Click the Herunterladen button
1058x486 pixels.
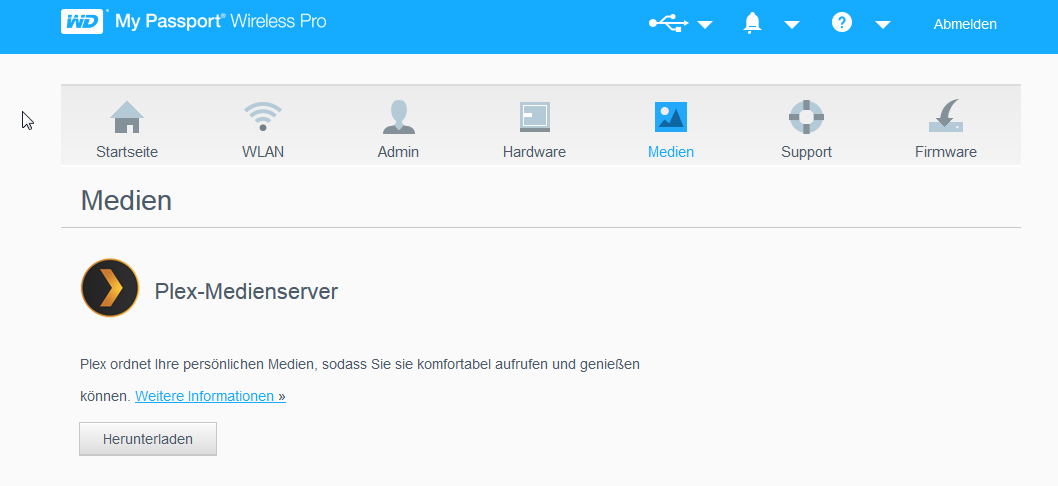148,439
